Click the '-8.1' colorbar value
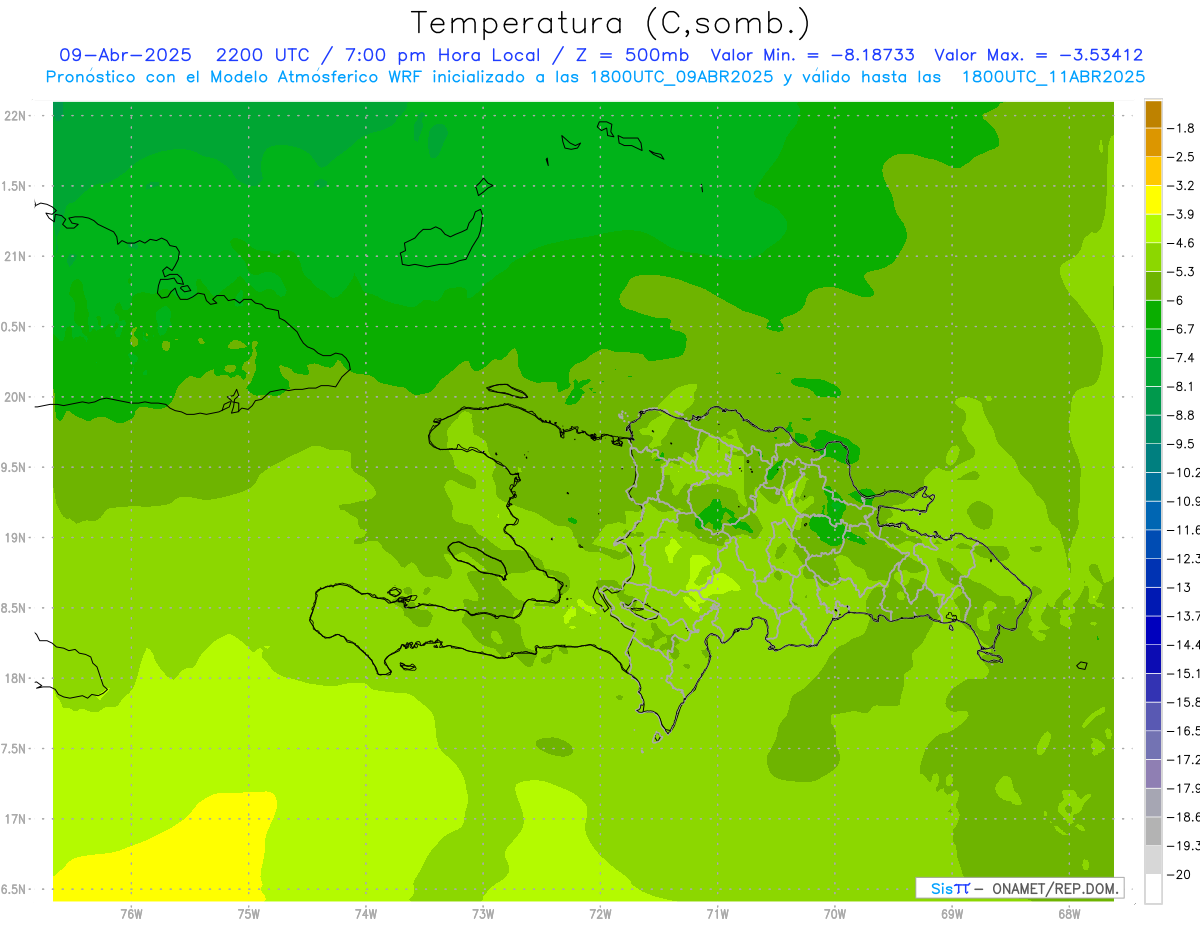The height and width of the screenshot is (927, 1200). pyautogui.click(x=1181, y=387)
